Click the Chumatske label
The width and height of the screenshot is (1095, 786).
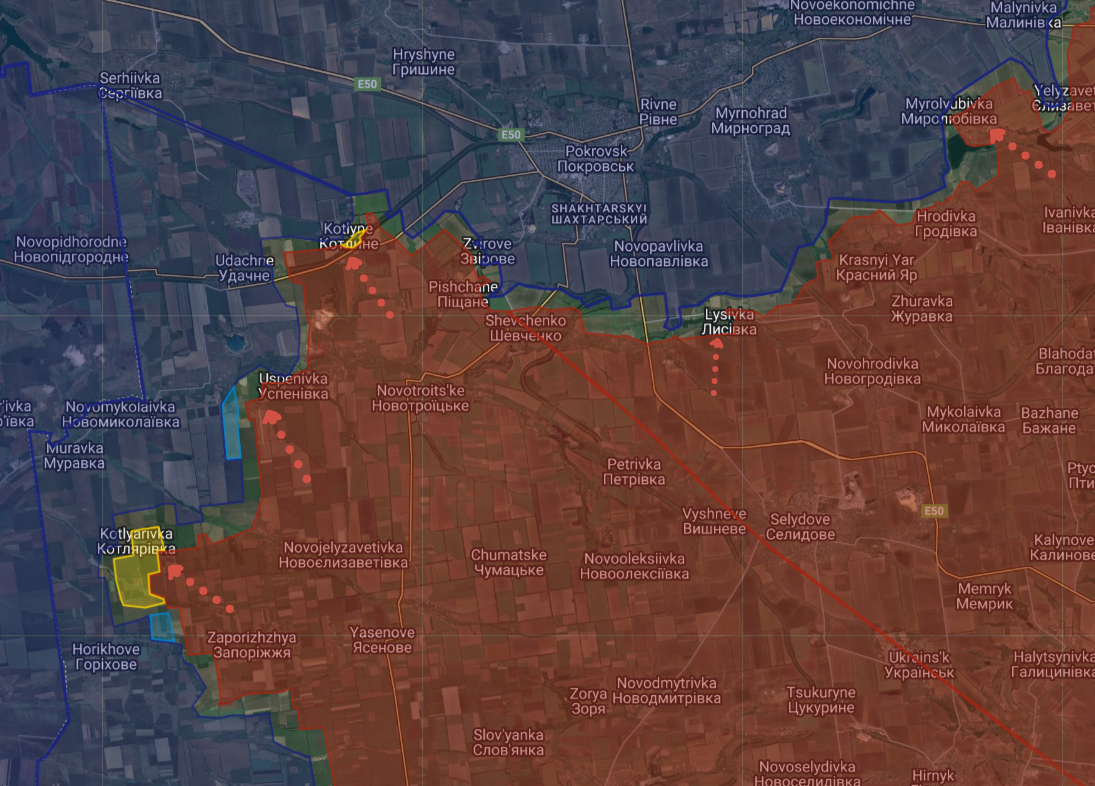[x=508, y=563]
